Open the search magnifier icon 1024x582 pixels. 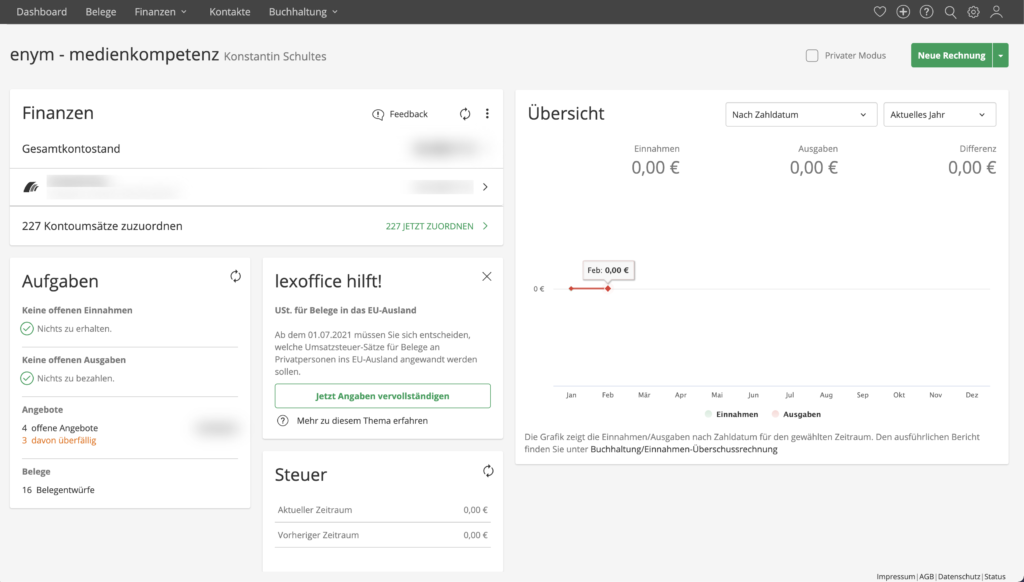951,12
